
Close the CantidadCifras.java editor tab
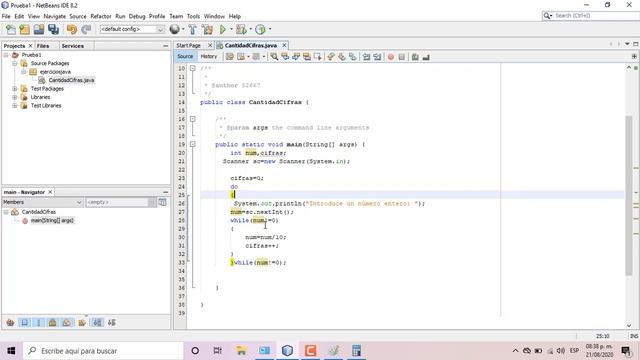pos(284,45)
